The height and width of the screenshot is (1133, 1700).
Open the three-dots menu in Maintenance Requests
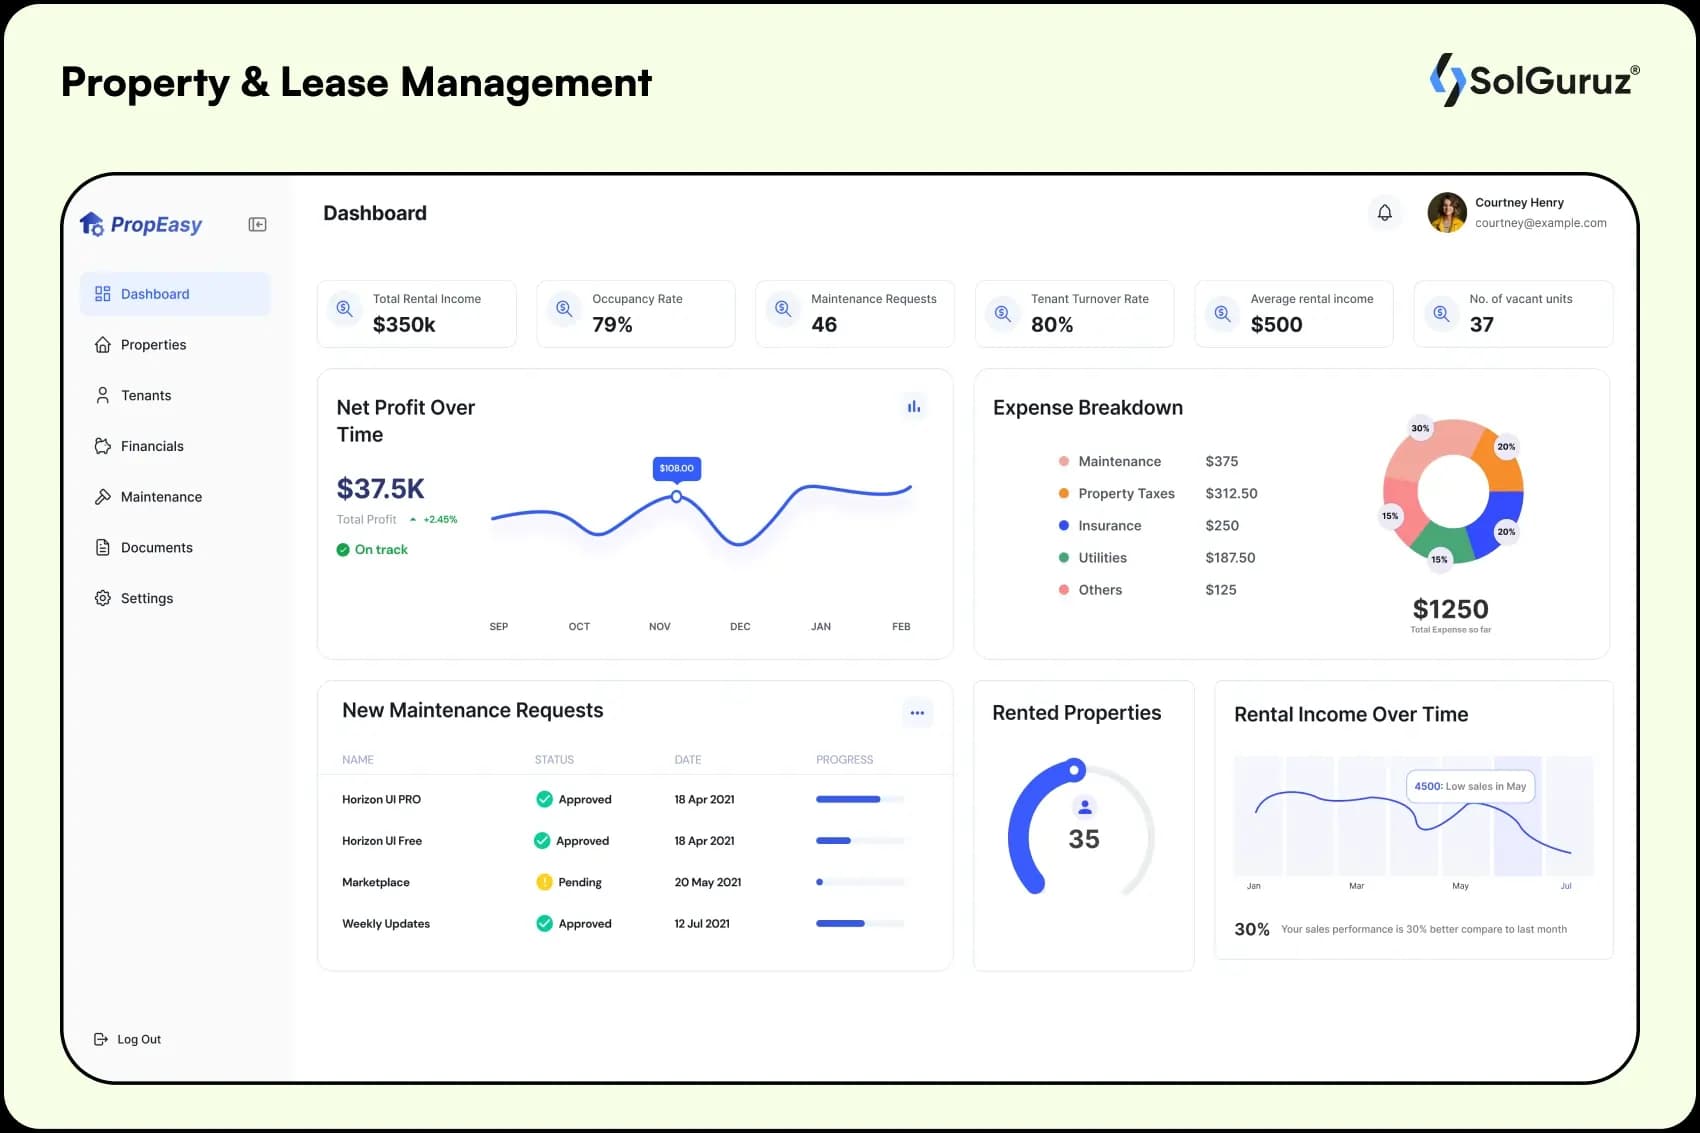pyautogui.click(x=916, y=713)
